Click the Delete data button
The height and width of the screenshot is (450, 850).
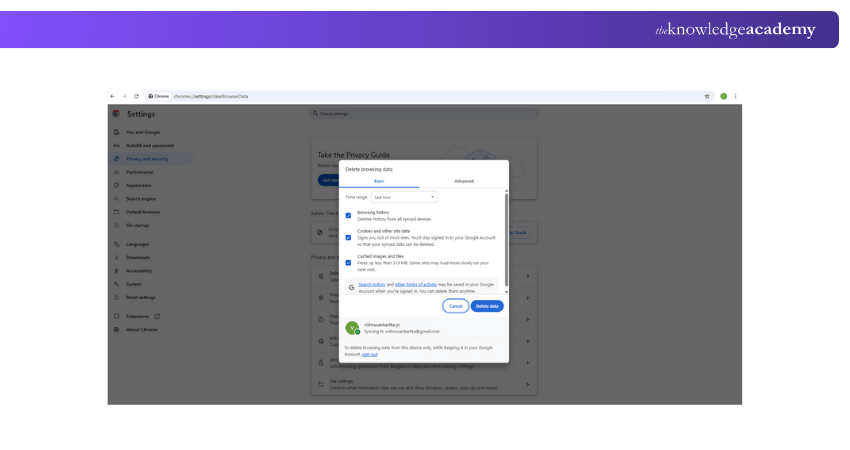pos(487,306)
